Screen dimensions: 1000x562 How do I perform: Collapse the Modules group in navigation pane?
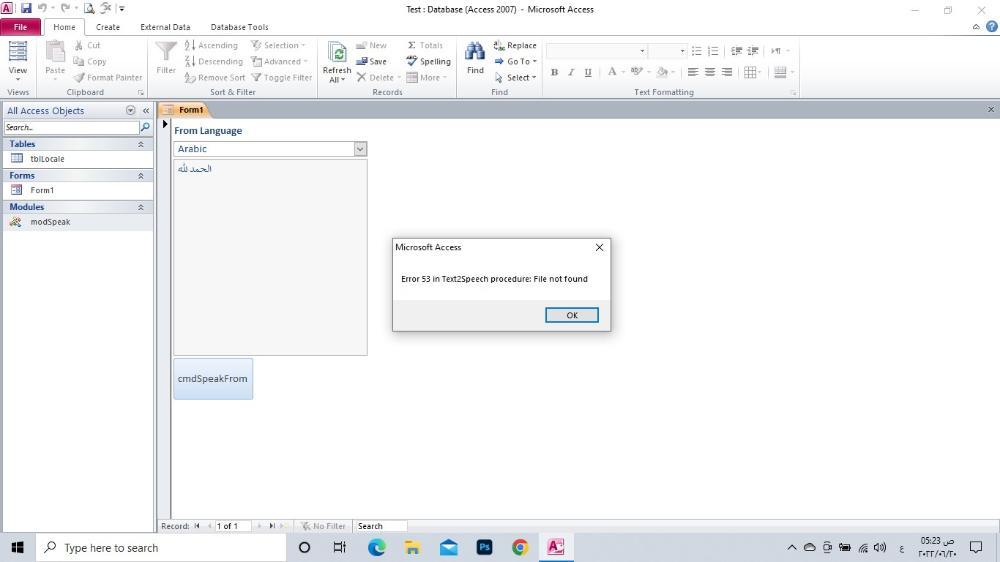tap(140, 207)
